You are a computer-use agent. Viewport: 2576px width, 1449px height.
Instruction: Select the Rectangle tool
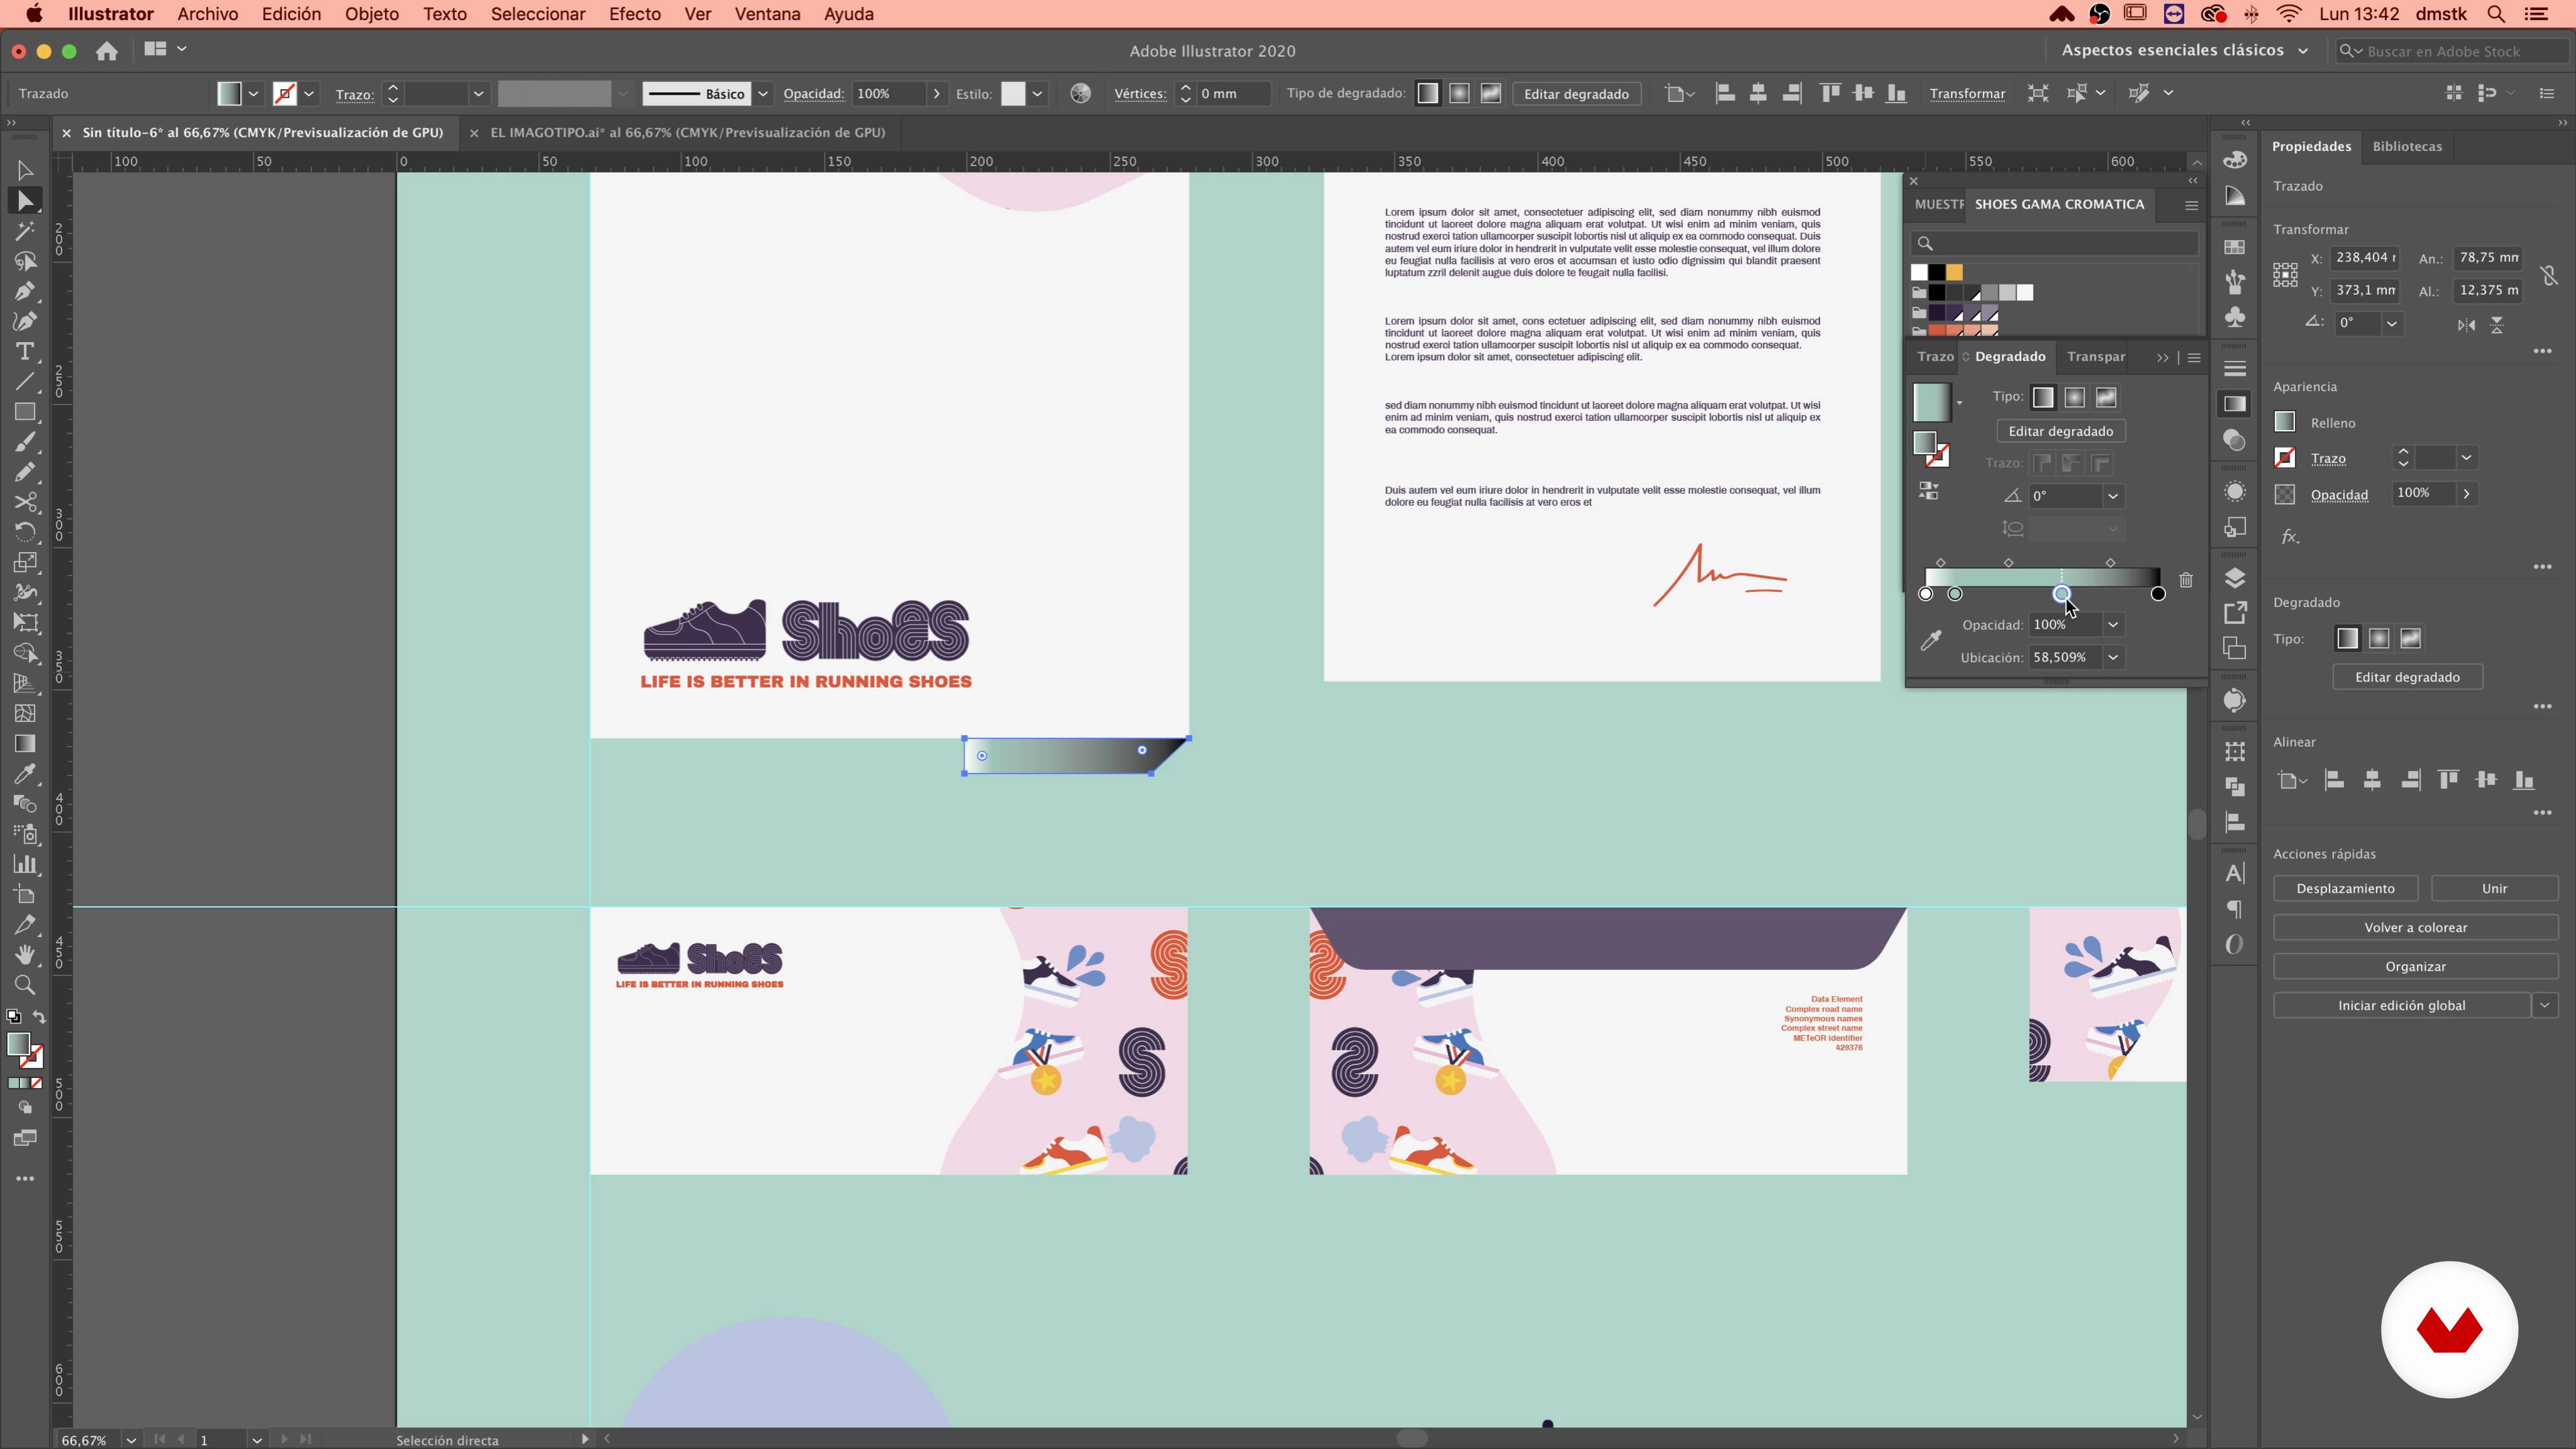[x=25, y=412]
